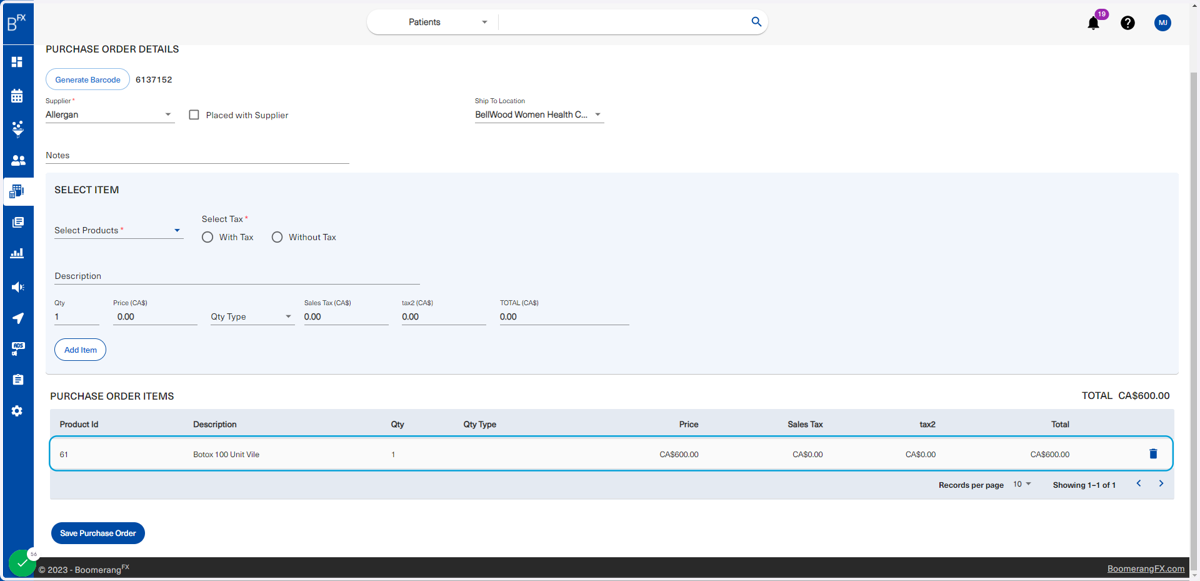Image resolution: width=1200 pixels, height=581 pixels.
Task: Open the clipboard icon in sidebar
Action: 17,380
